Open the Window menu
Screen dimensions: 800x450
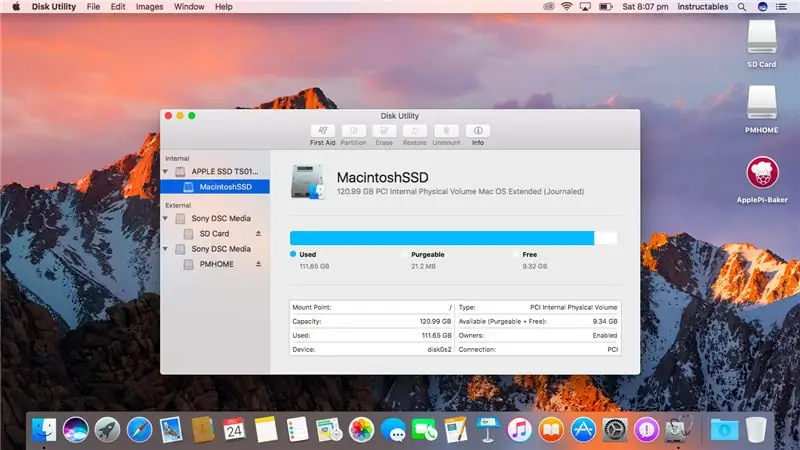pos(189,7)
